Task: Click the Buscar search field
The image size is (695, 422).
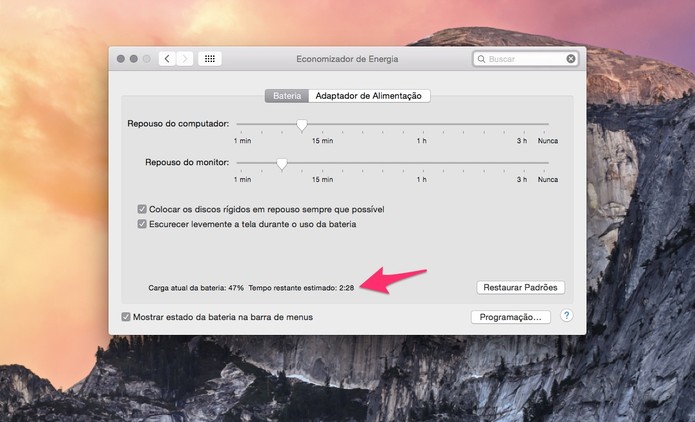Action: [x=525, y=59]
